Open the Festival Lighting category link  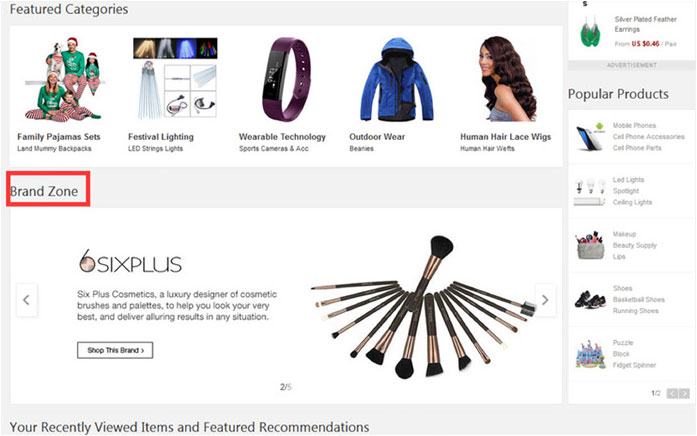click(161, 137)
